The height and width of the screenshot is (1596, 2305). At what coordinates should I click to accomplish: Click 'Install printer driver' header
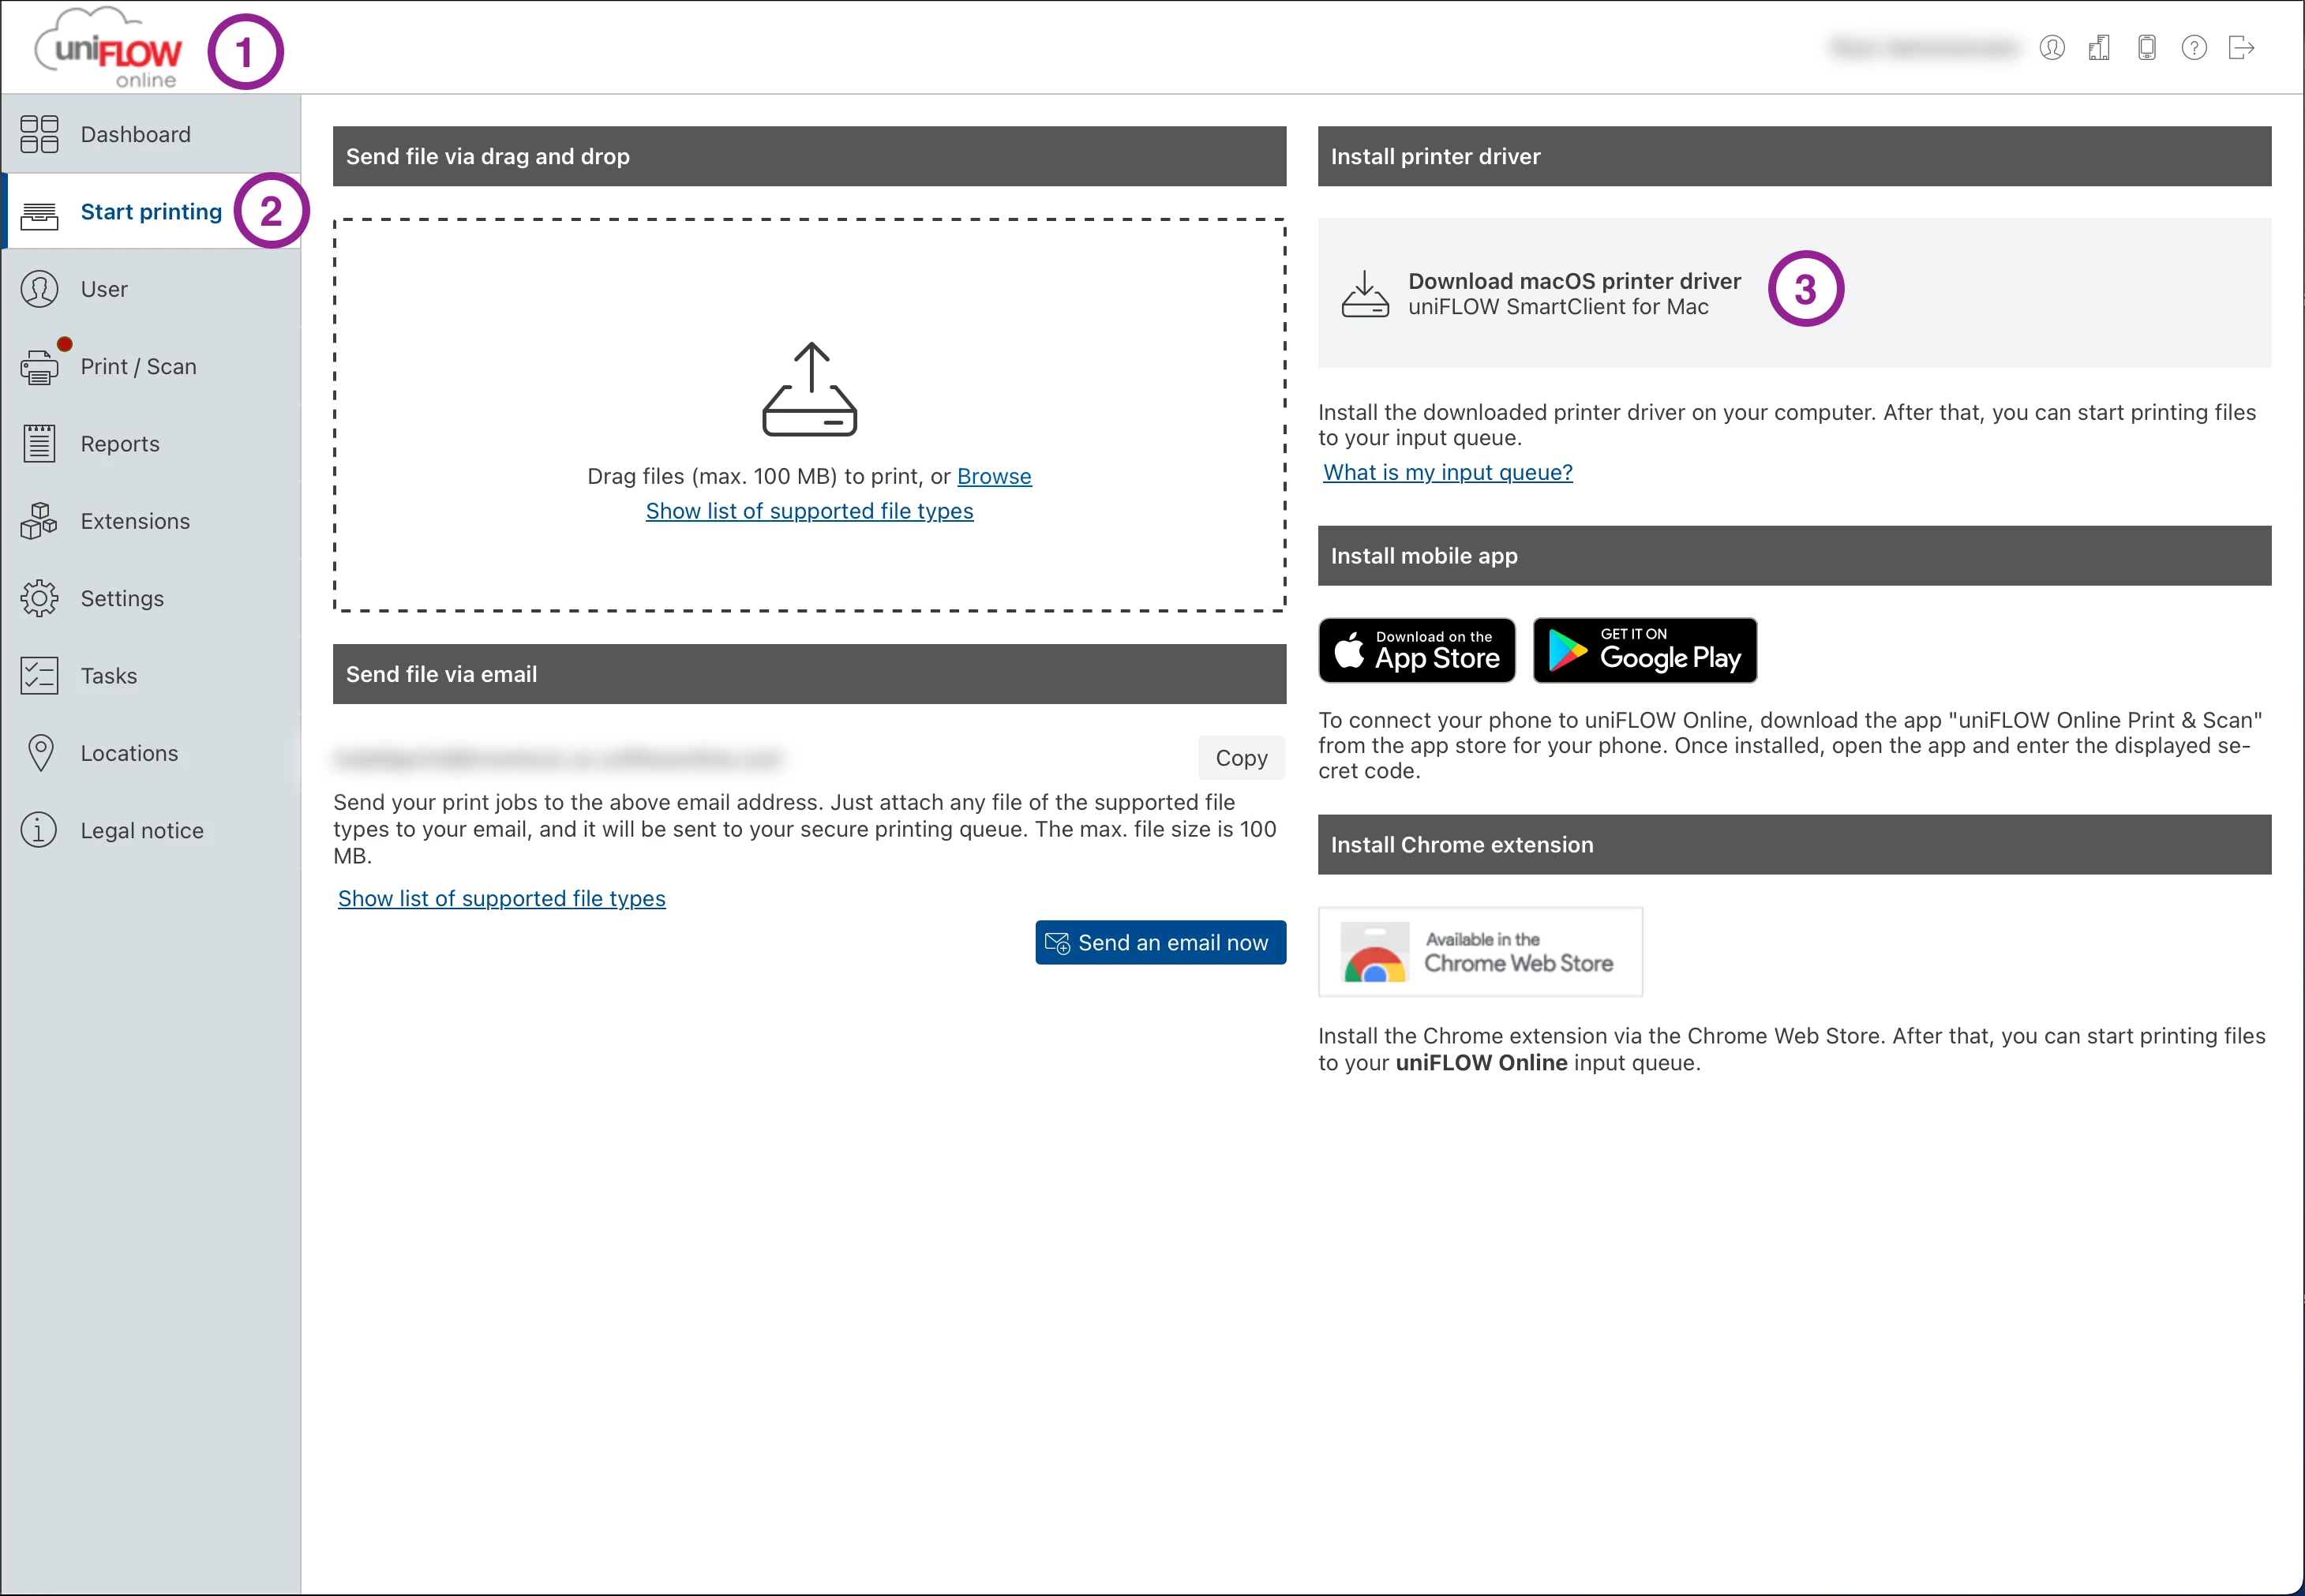click(1794, 156)
